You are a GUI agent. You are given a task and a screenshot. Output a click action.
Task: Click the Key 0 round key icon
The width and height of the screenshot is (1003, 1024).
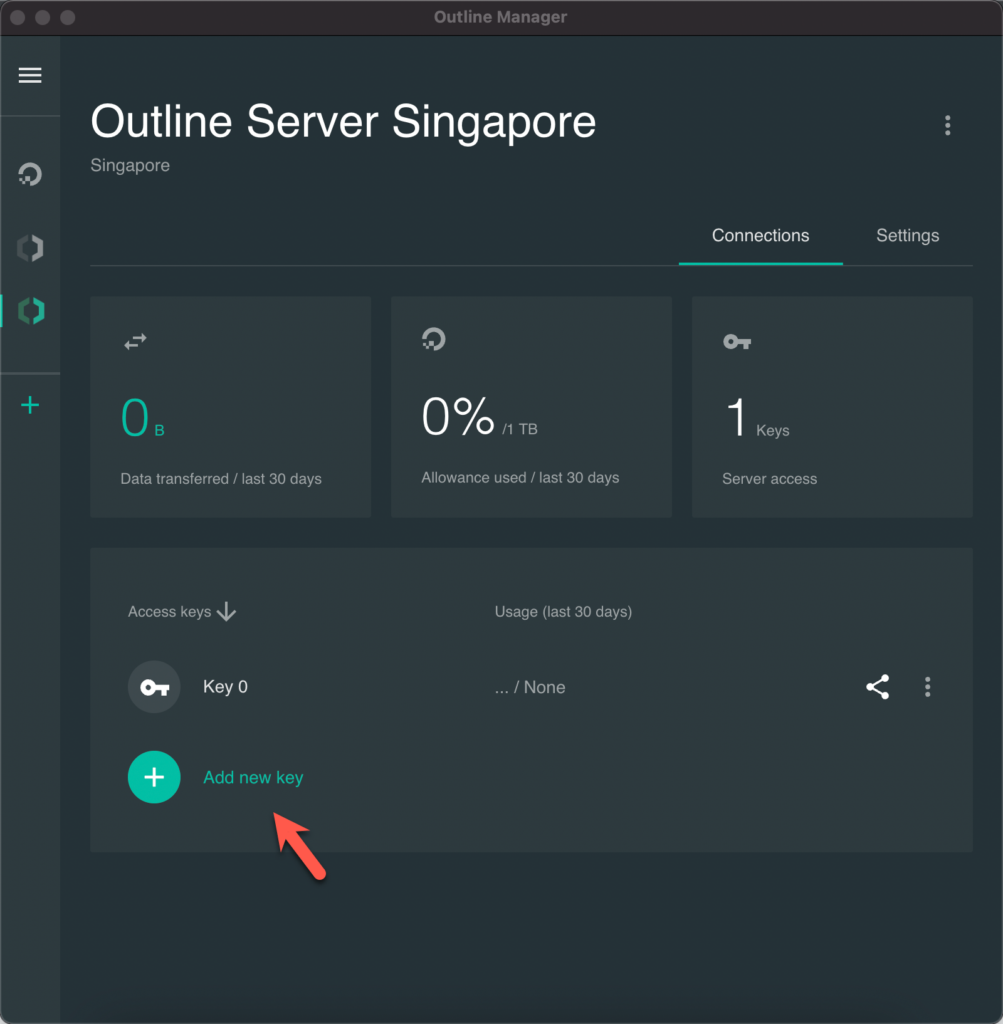tap(154, 687)
